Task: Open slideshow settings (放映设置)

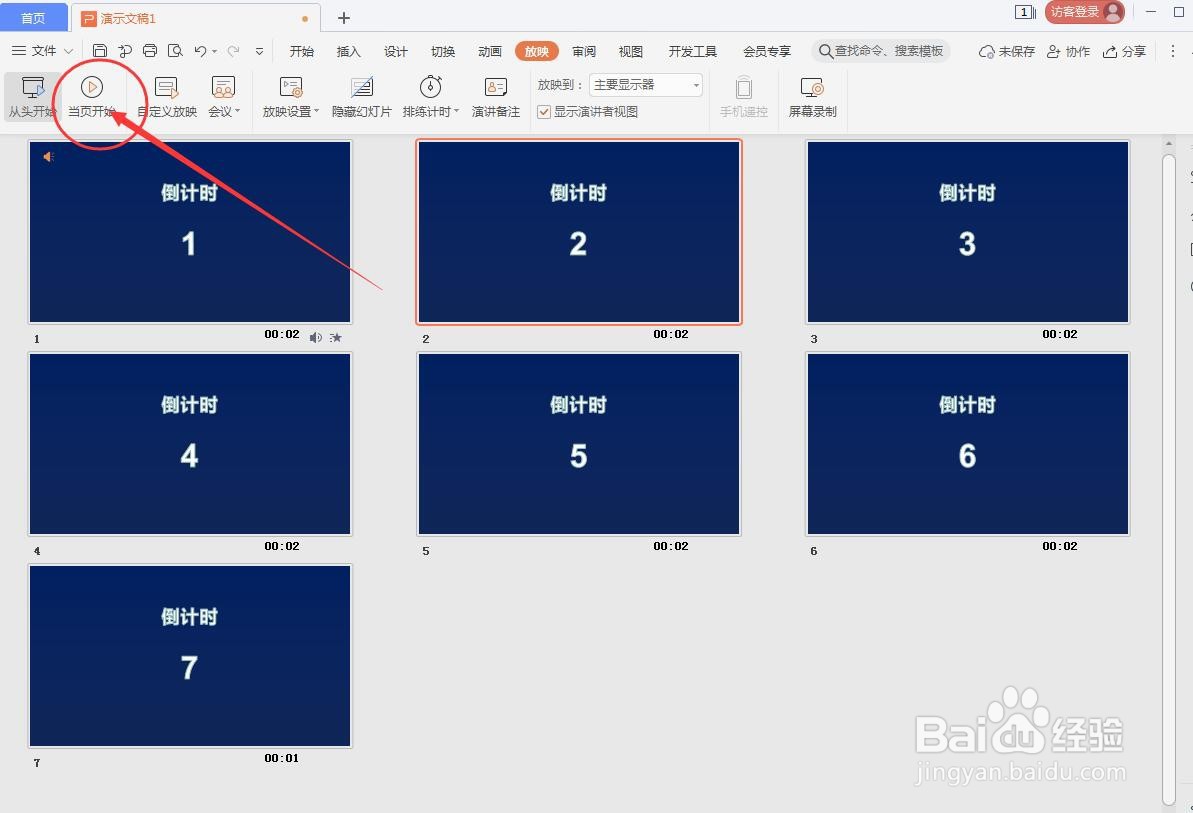Action: point(291,97)
